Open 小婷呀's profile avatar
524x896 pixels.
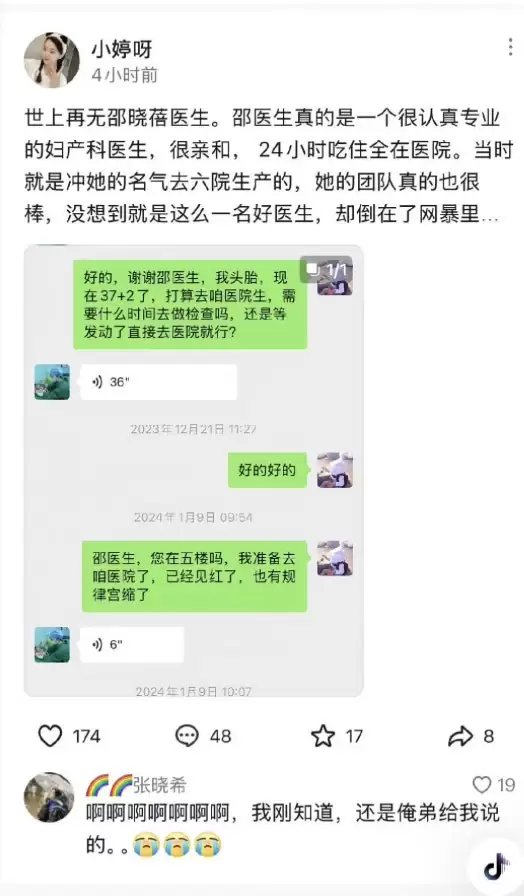pyautogui.click(x=51, y=60)
